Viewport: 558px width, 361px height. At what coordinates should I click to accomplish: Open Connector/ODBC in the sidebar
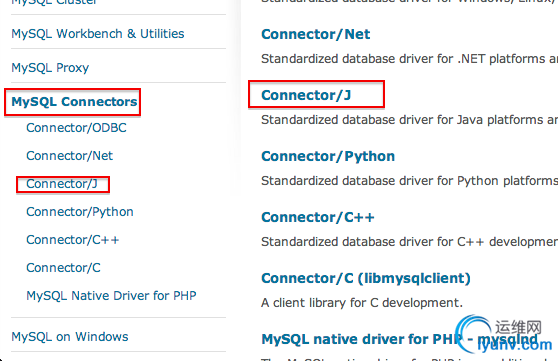click(x=77, y=128)
